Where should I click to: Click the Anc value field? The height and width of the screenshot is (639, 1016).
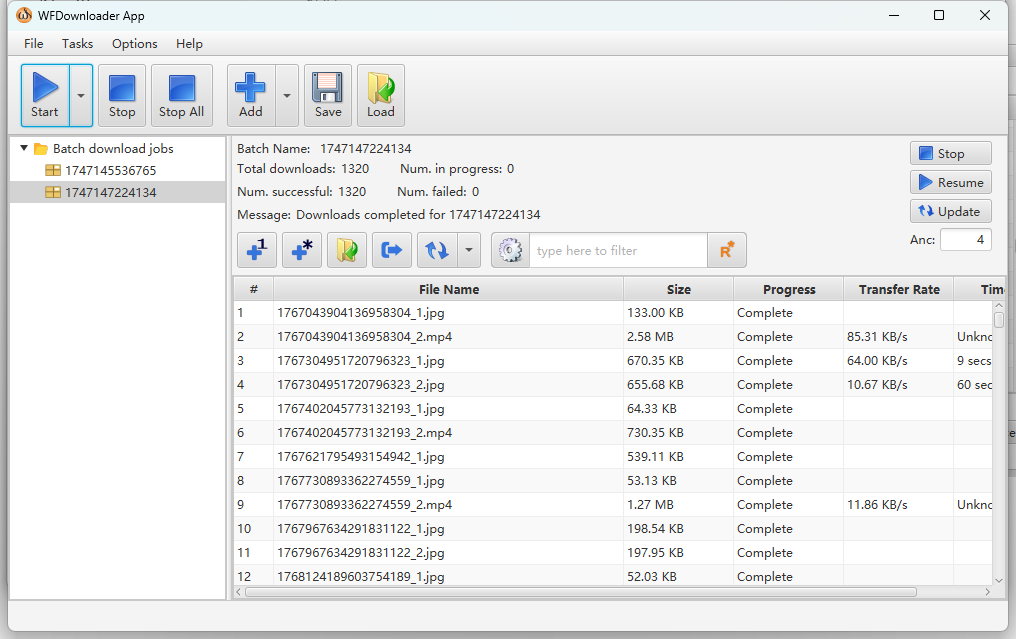(x=965, y=240)
